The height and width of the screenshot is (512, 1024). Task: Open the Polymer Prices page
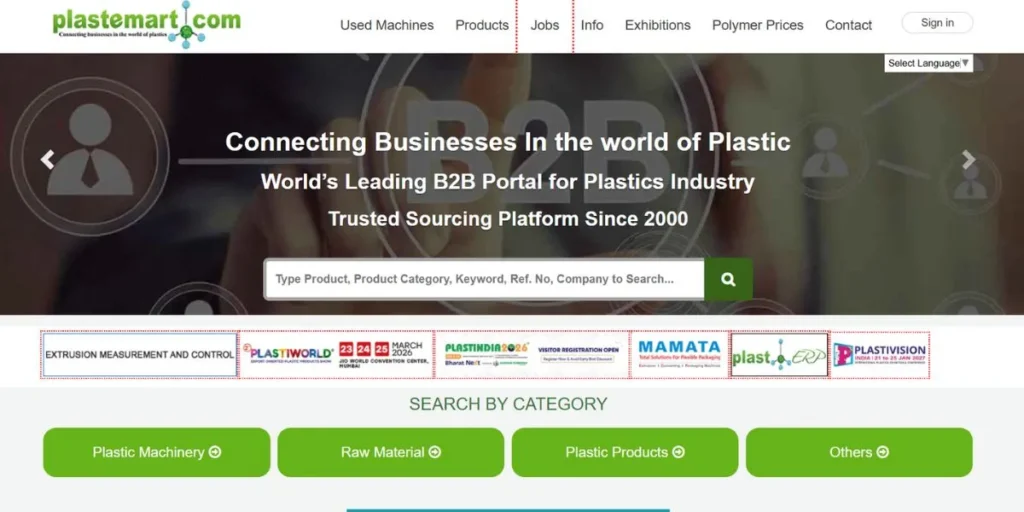(x=758, y=25)
